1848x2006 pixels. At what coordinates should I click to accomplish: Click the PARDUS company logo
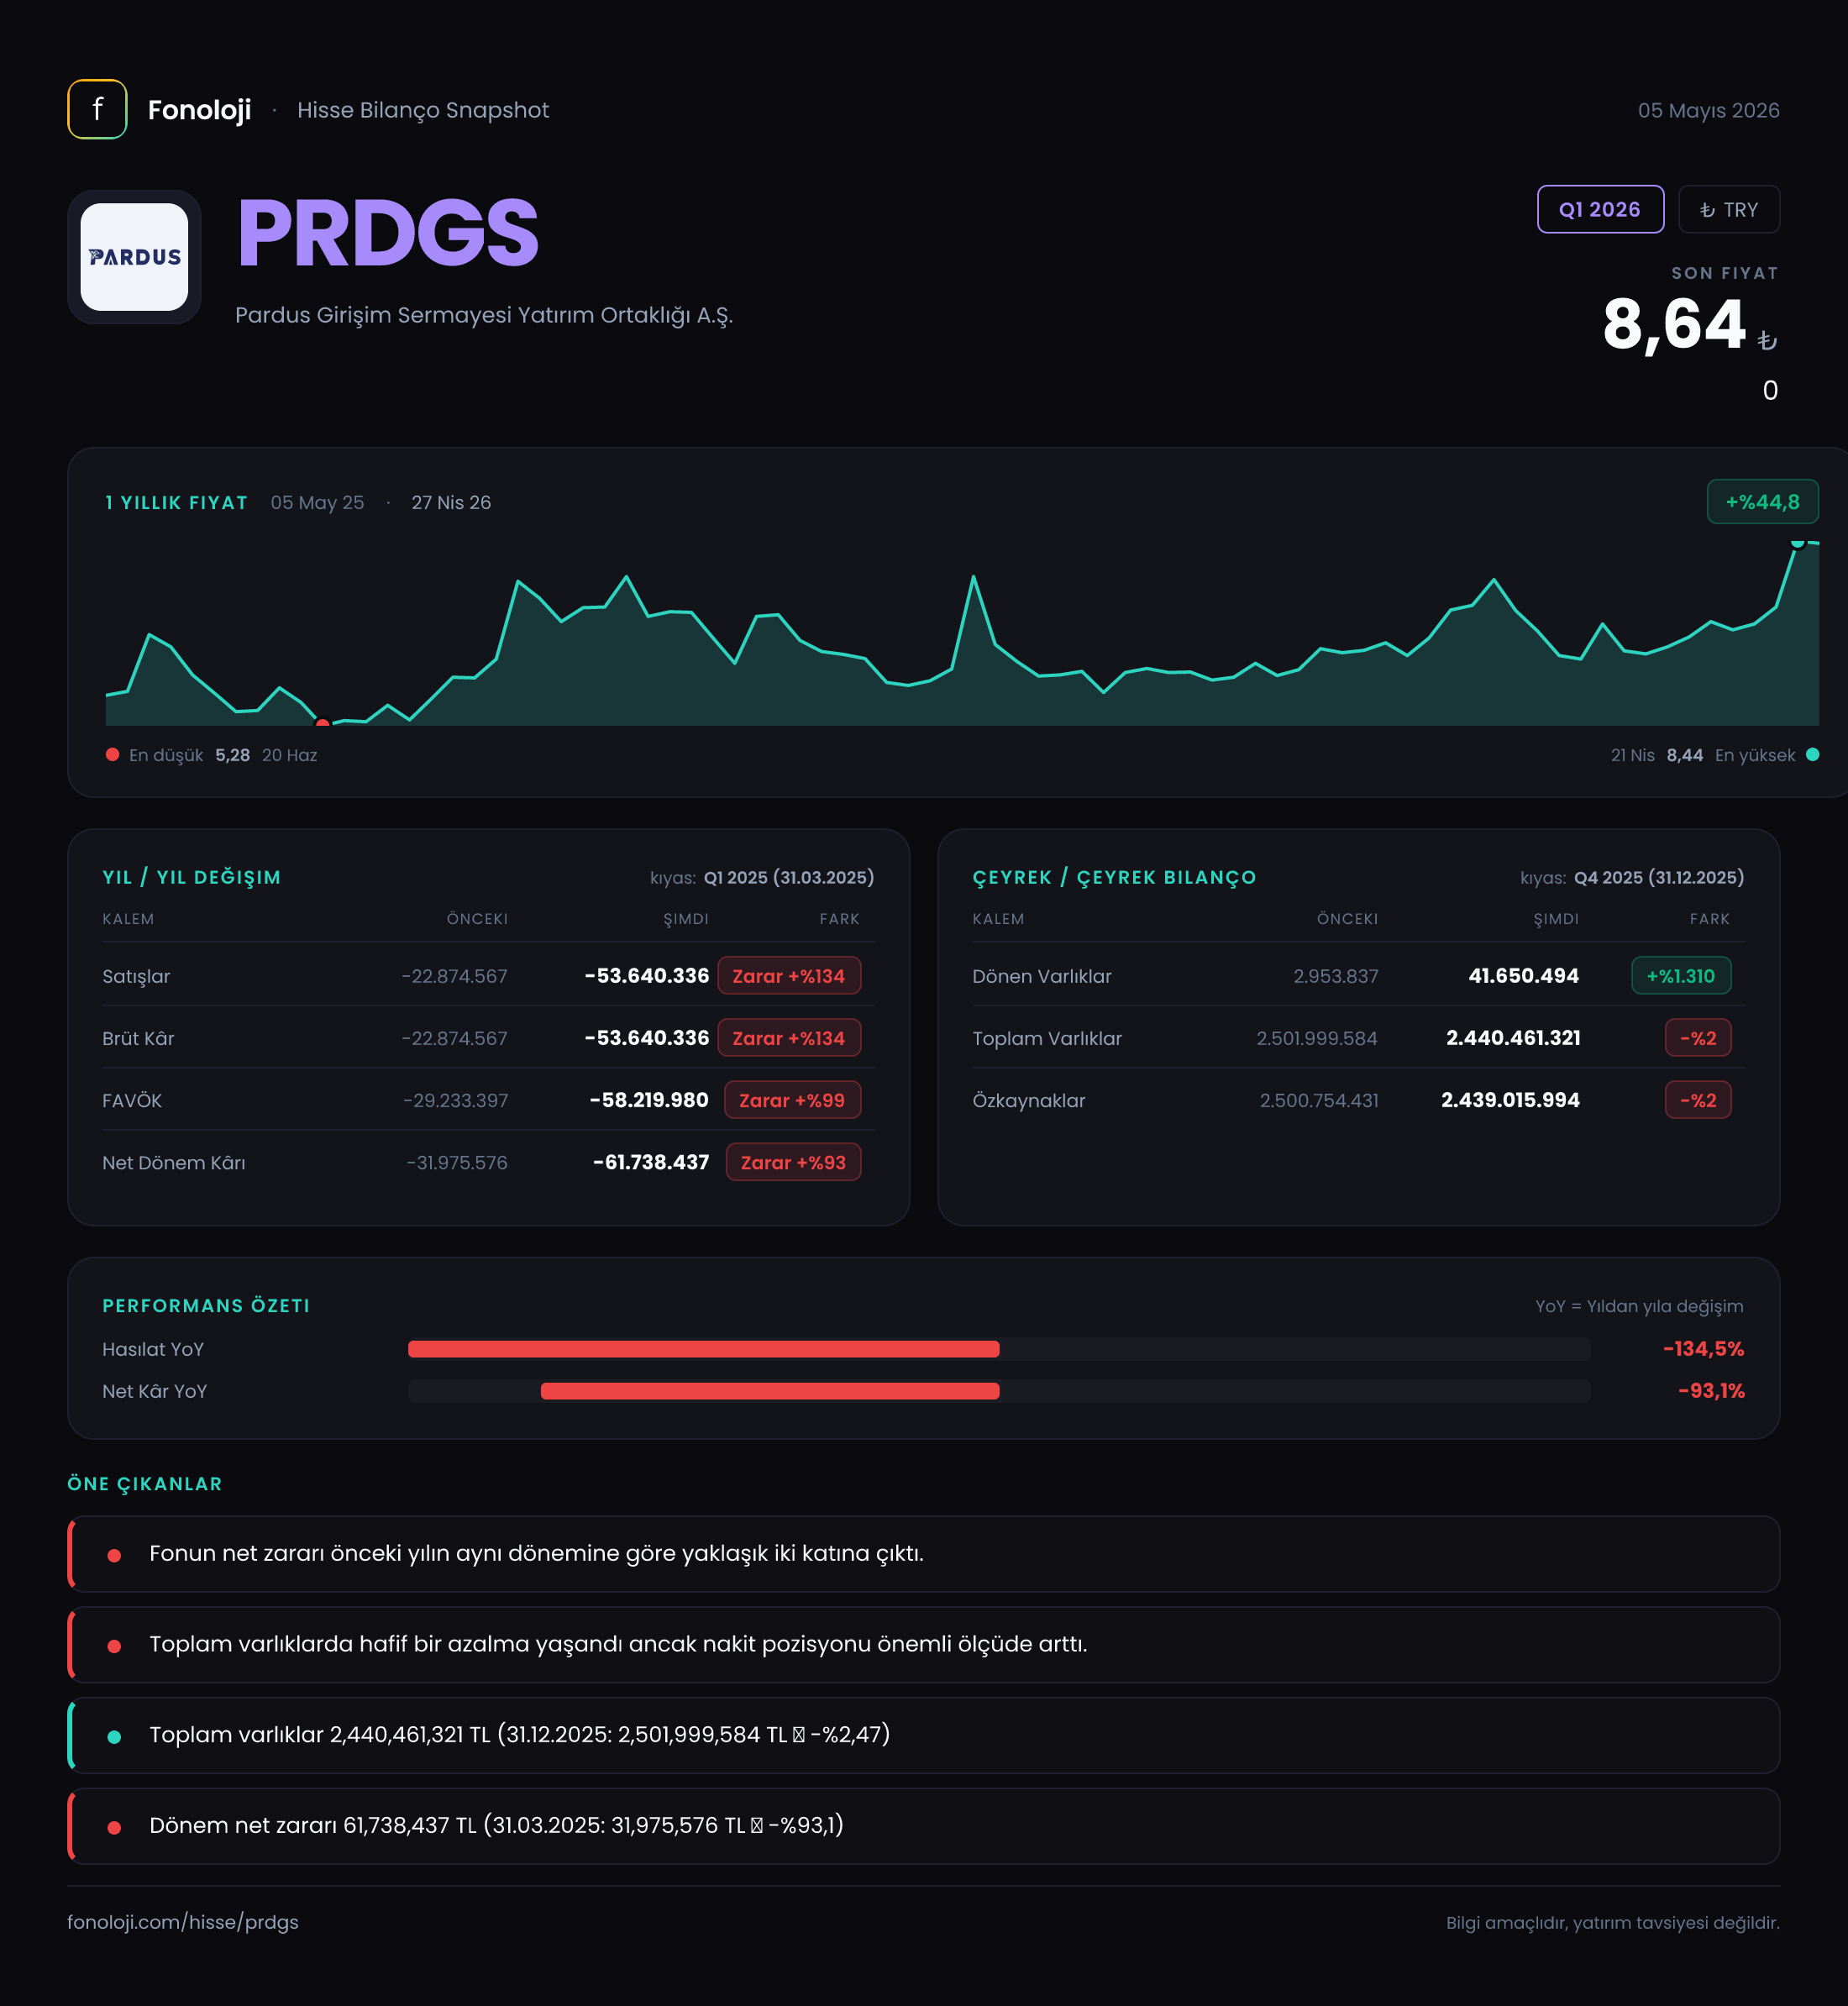[134, 257]
